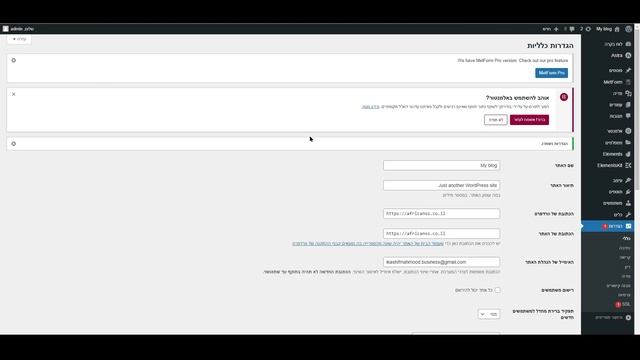Screen dimensions: 640x360
Task: Open the Templates folder icon in sidebar
Action: 628,142
